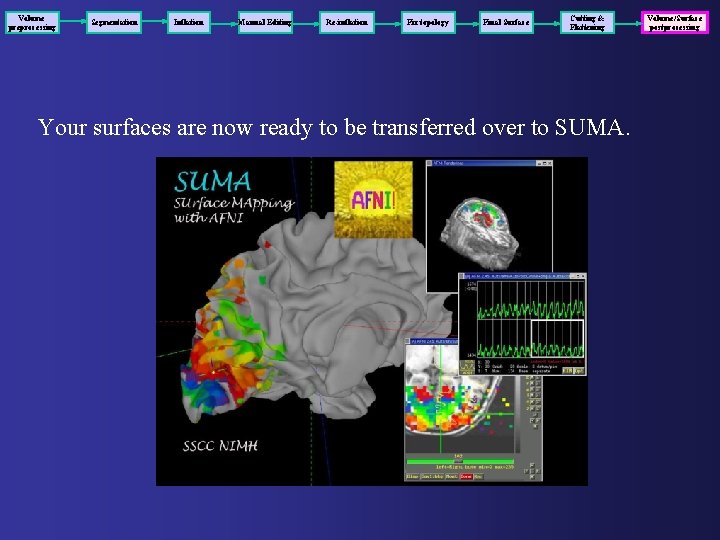Click the 'Your surfaces are now ready' sentence
720x540 pixels.
(x=334, y=128)
